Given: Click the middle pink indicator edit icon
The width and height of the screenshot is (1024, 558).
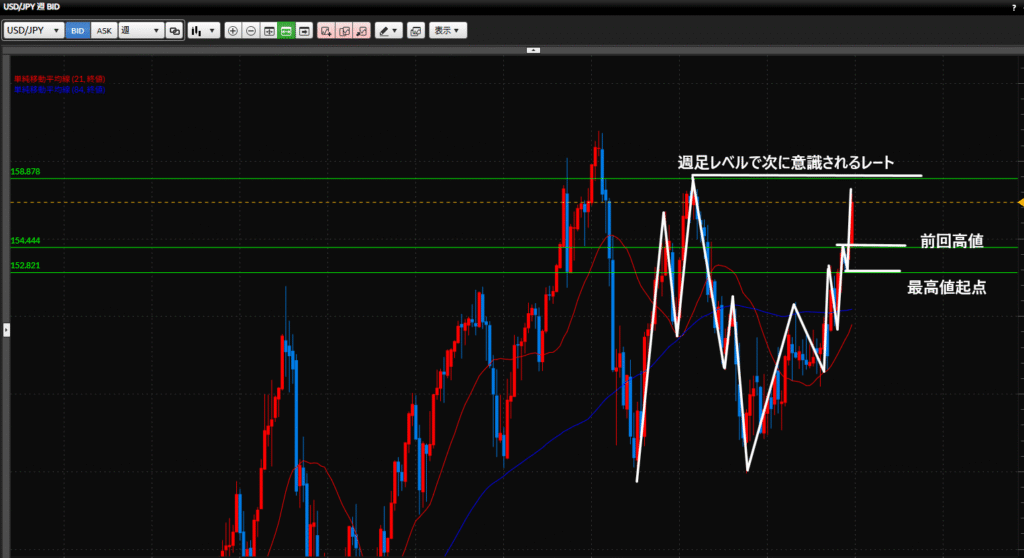Looking at the screenshot, I should (x=343, y=31).
